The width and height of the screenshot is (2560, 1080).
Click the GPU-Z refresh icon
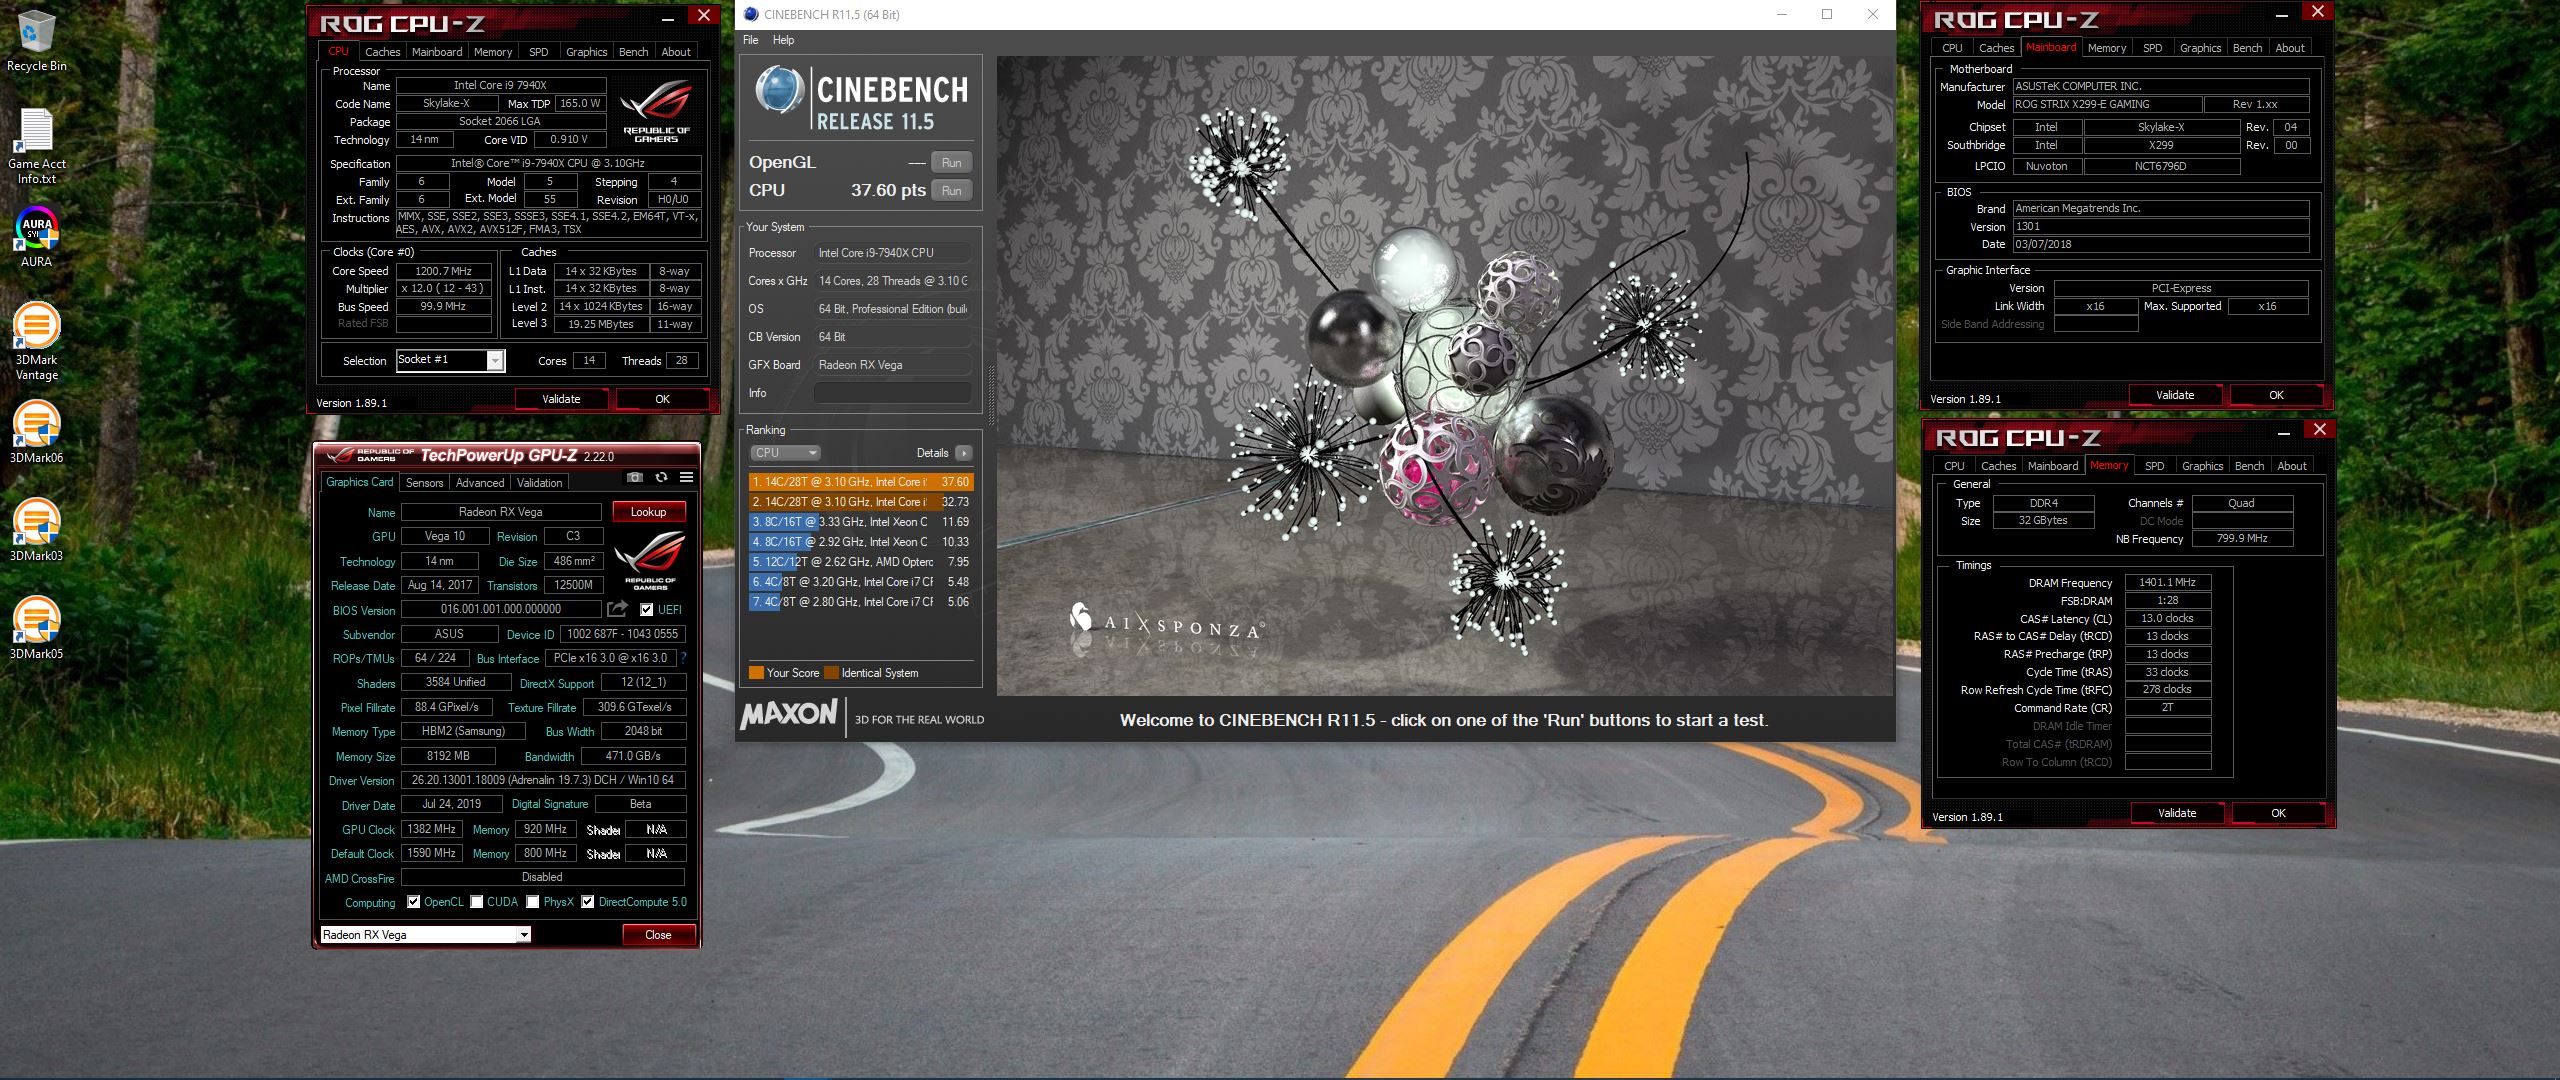[x=661, y=478]
